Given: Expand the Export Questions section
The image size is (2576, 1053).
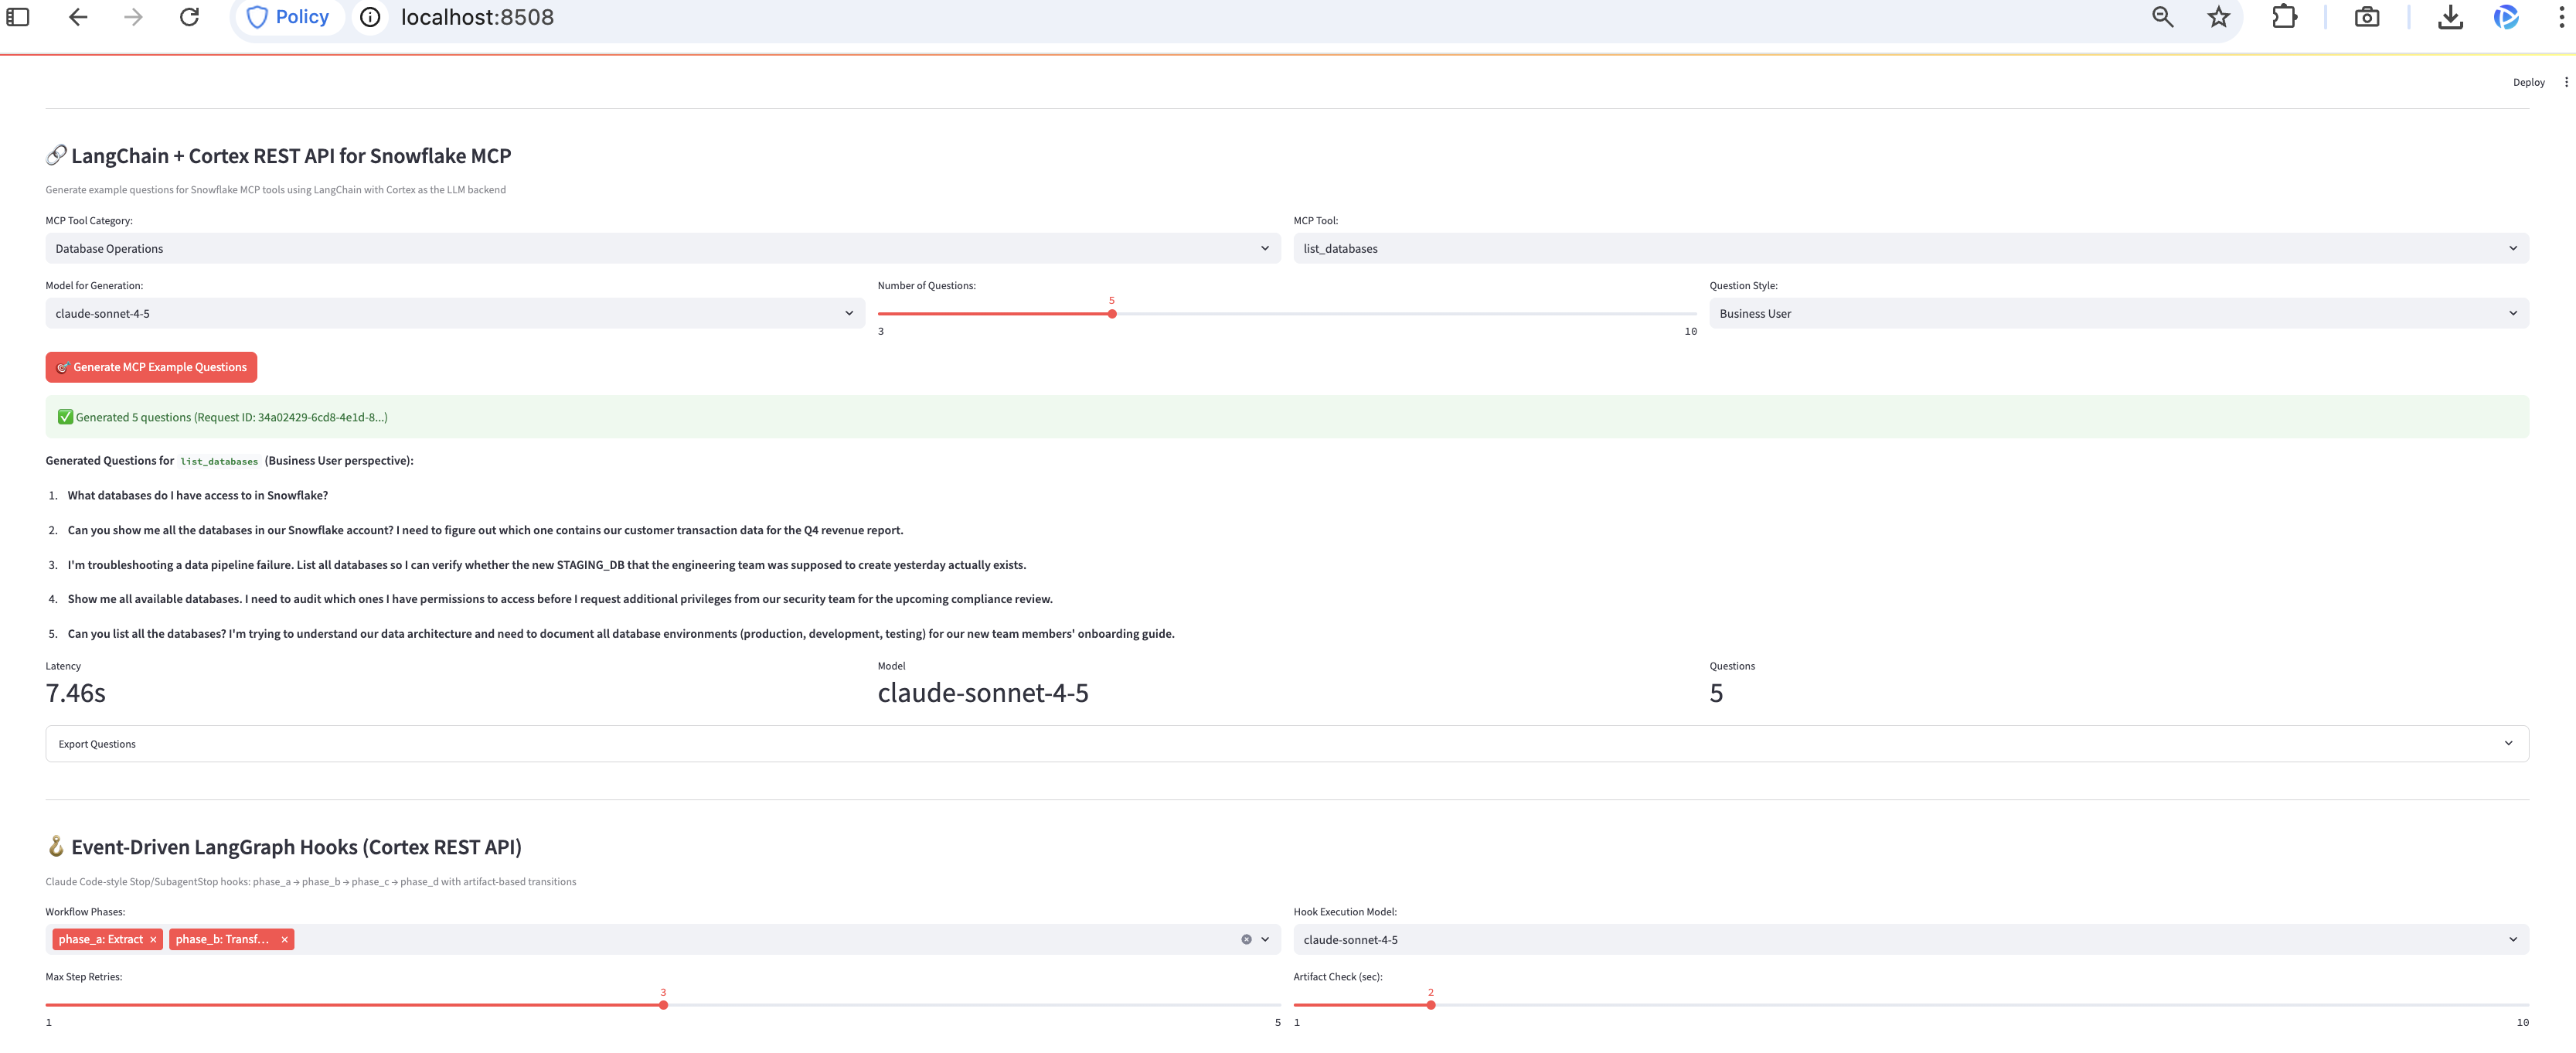Looking at the screenshot, I should click(1286, 743).
